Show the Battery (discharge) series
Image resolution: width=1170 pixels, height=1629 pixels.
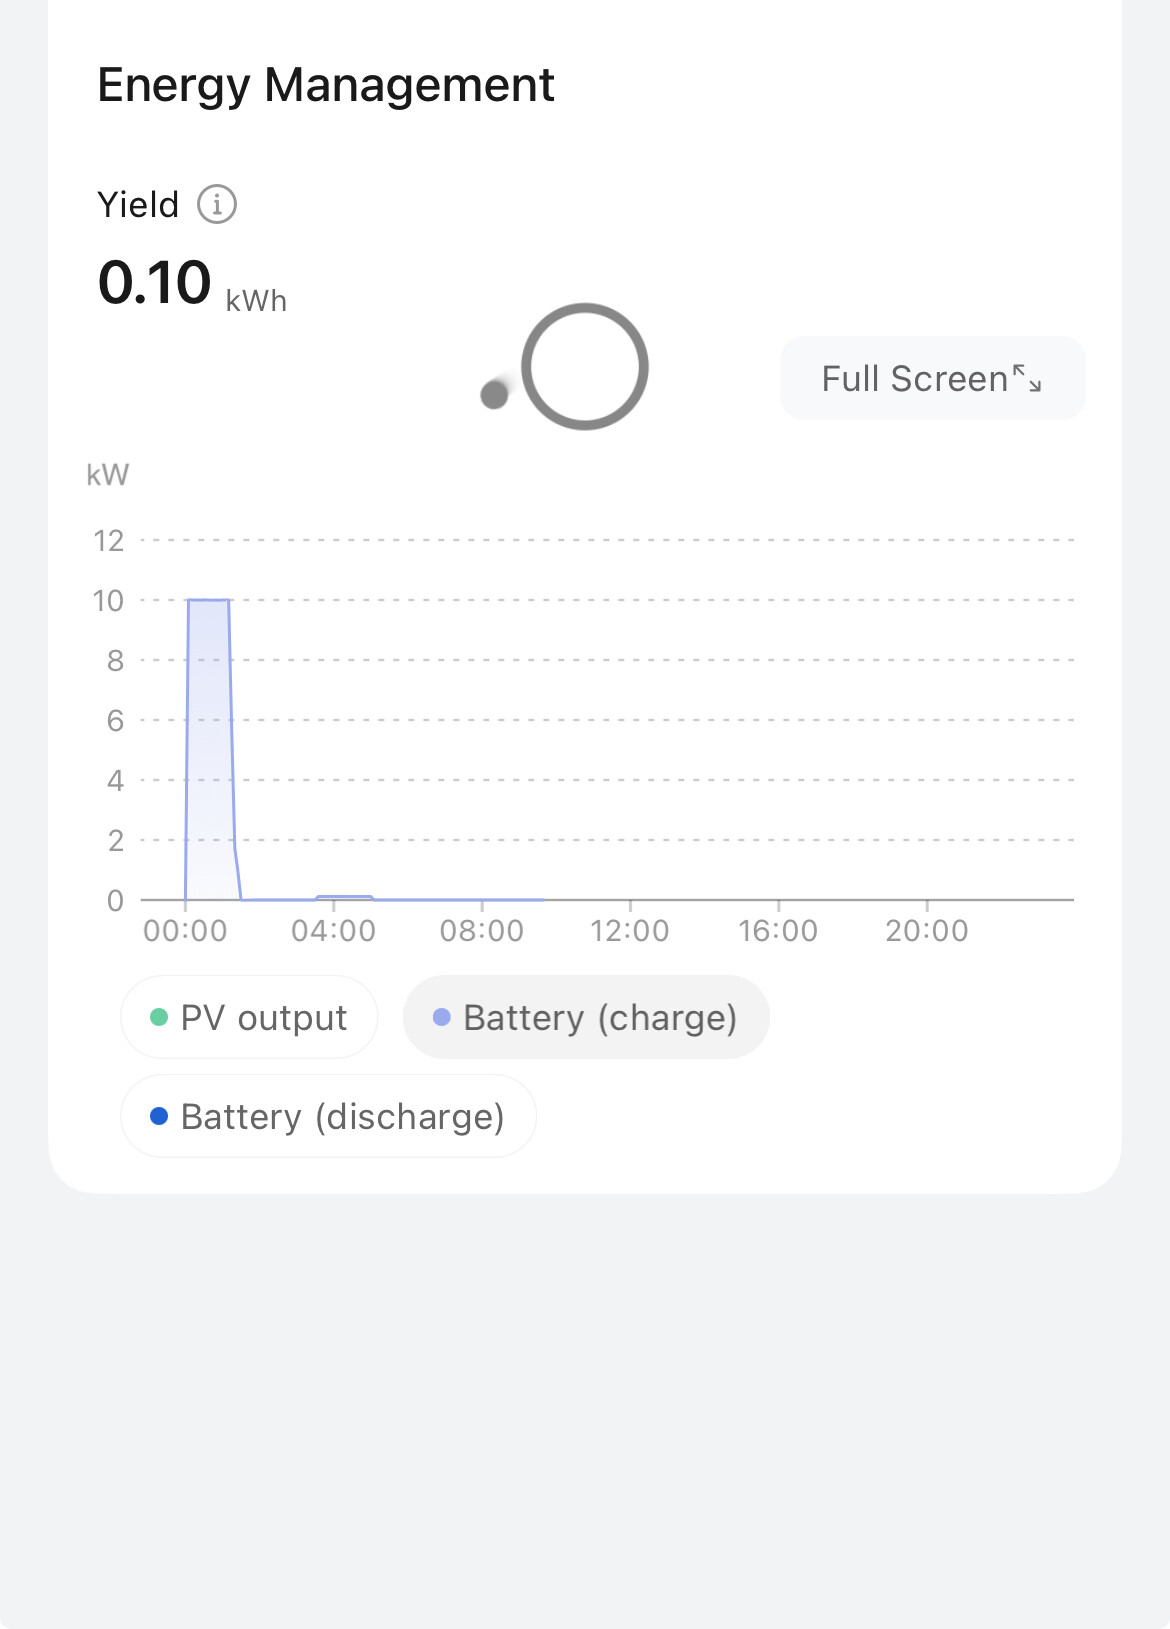coord(328,1116)
